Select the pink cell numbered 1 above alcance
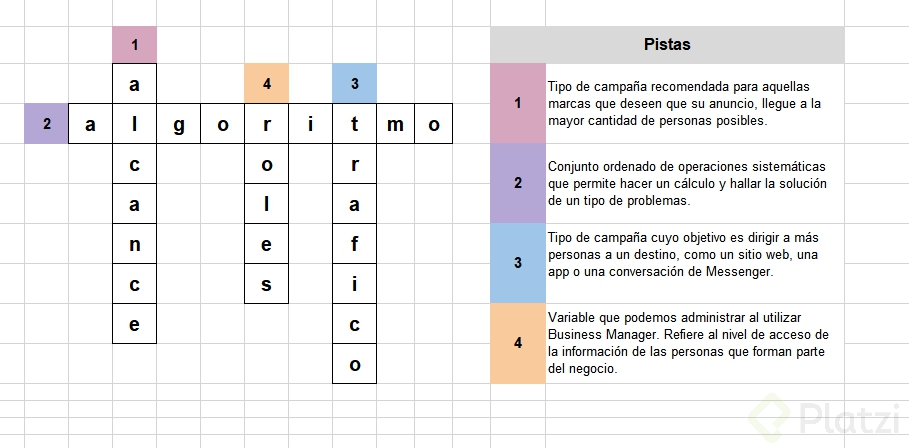The width and height of the screenshot is (909, 448). tap(134, 45)
